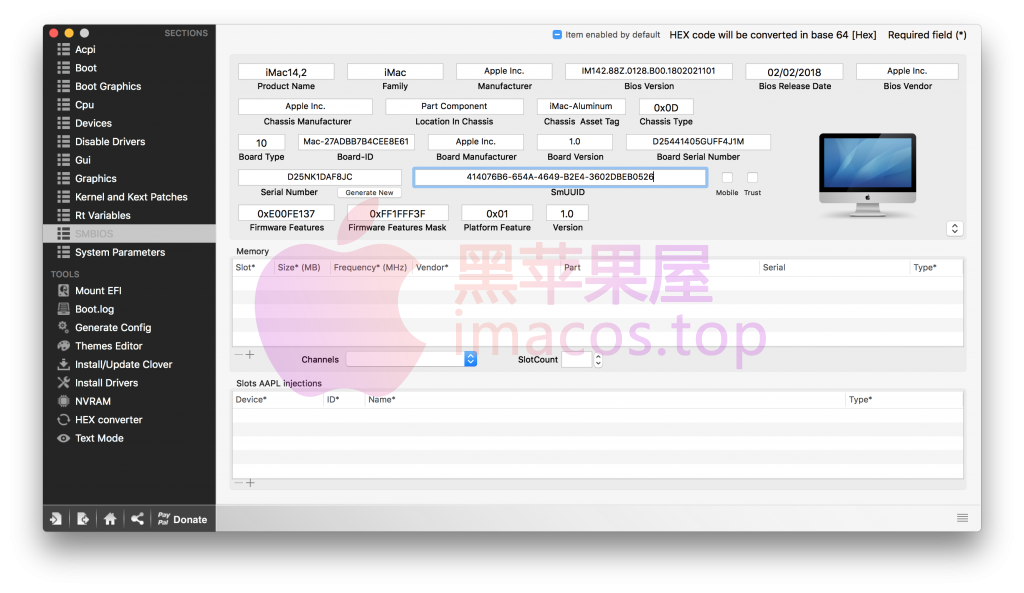Viewport: 1024px width, 593px height.
Task: Click the import configuration icon
Action: click(x=56, y=519)
